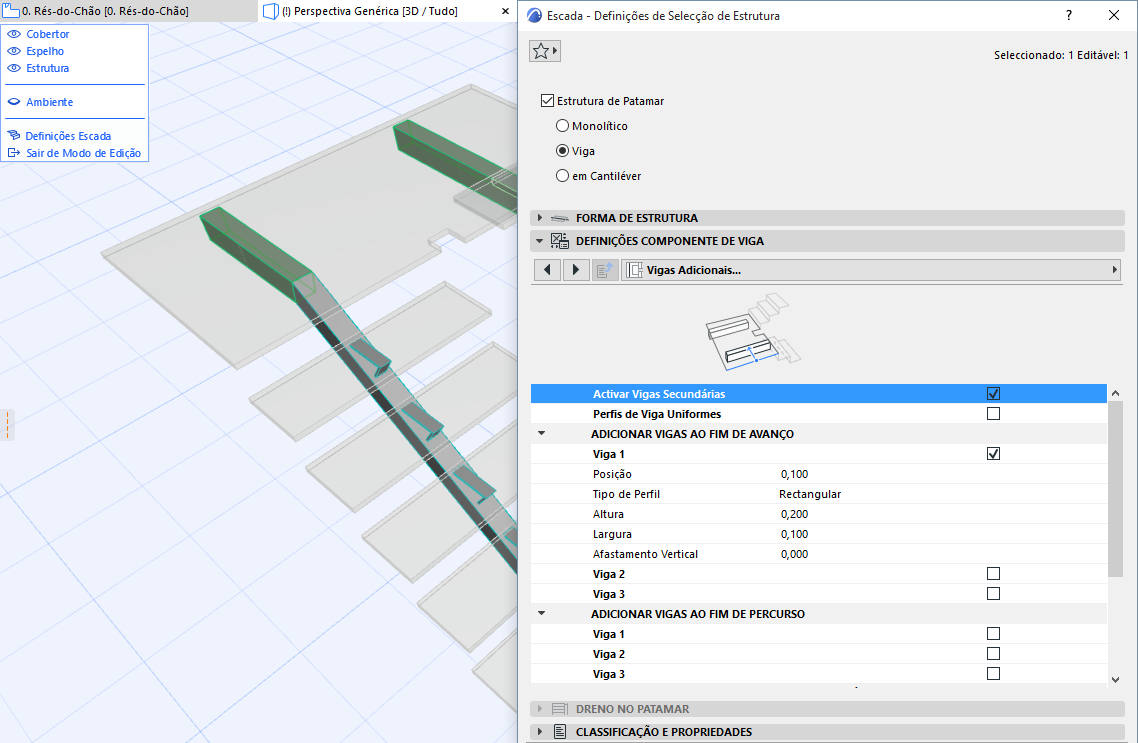This screenshot has width=1138, height=743.
Task: Click Sair de Modo de Edição icon
Action: coord(14,153)
